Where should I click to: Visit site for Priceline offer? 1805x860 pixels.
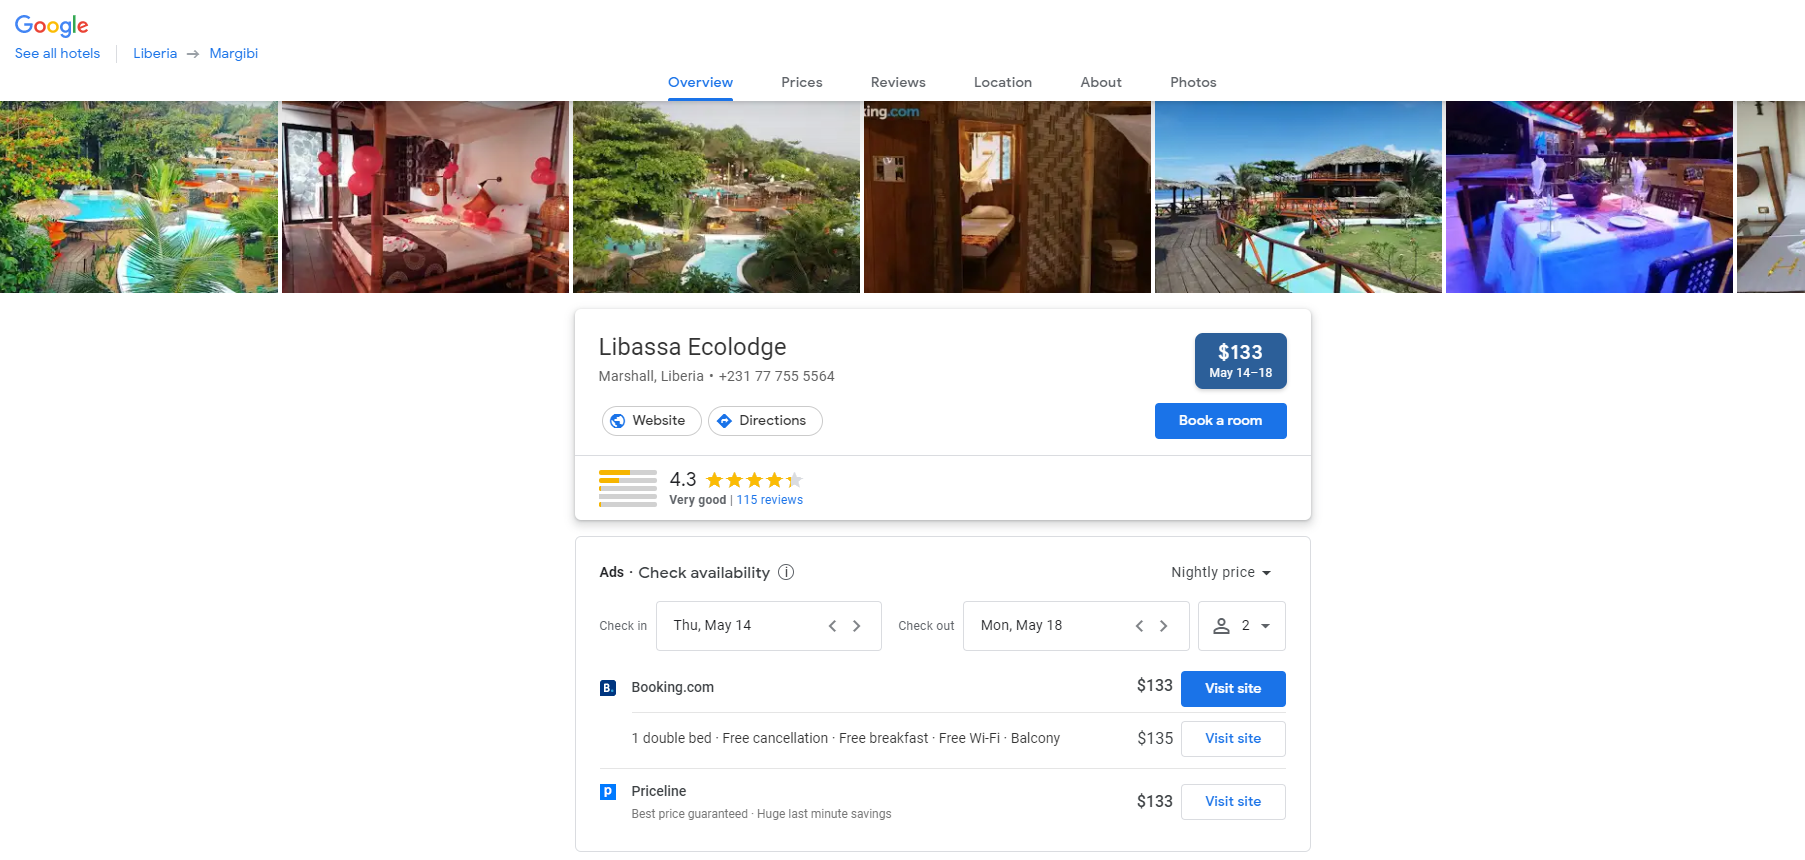pos(1233,802)
